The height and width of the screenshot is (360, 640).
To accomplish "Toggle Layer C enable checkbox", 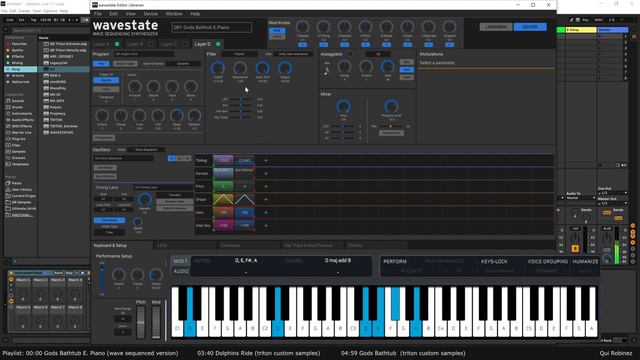I will coord(184,44).
